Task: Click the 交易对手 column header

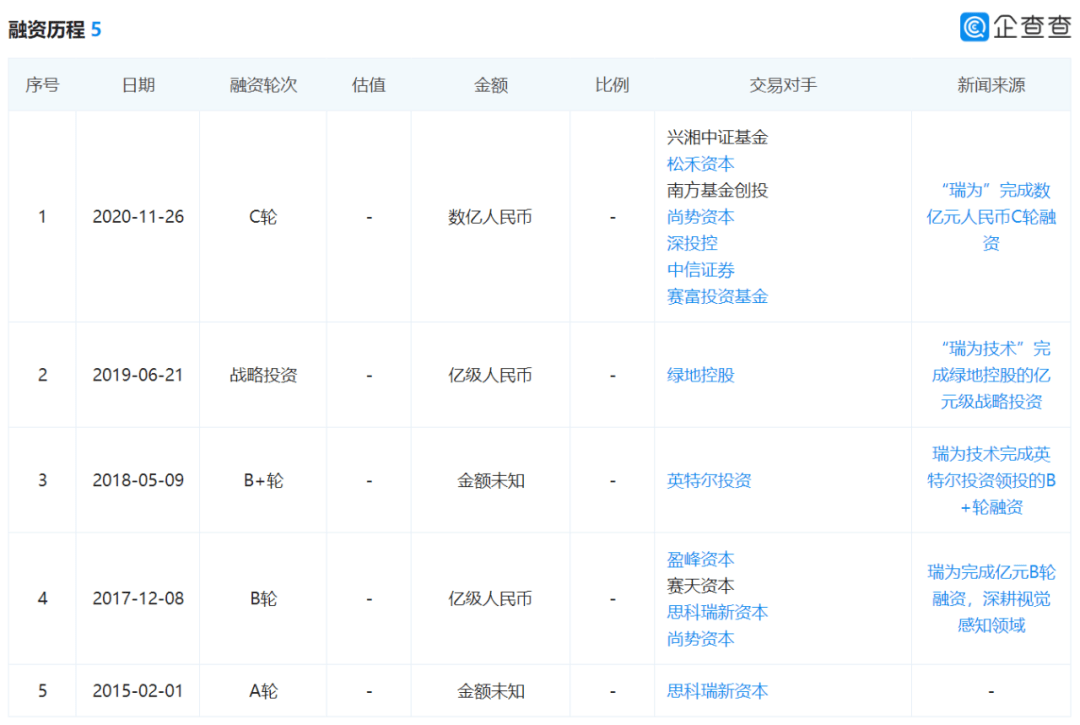Action: point(783,85)
